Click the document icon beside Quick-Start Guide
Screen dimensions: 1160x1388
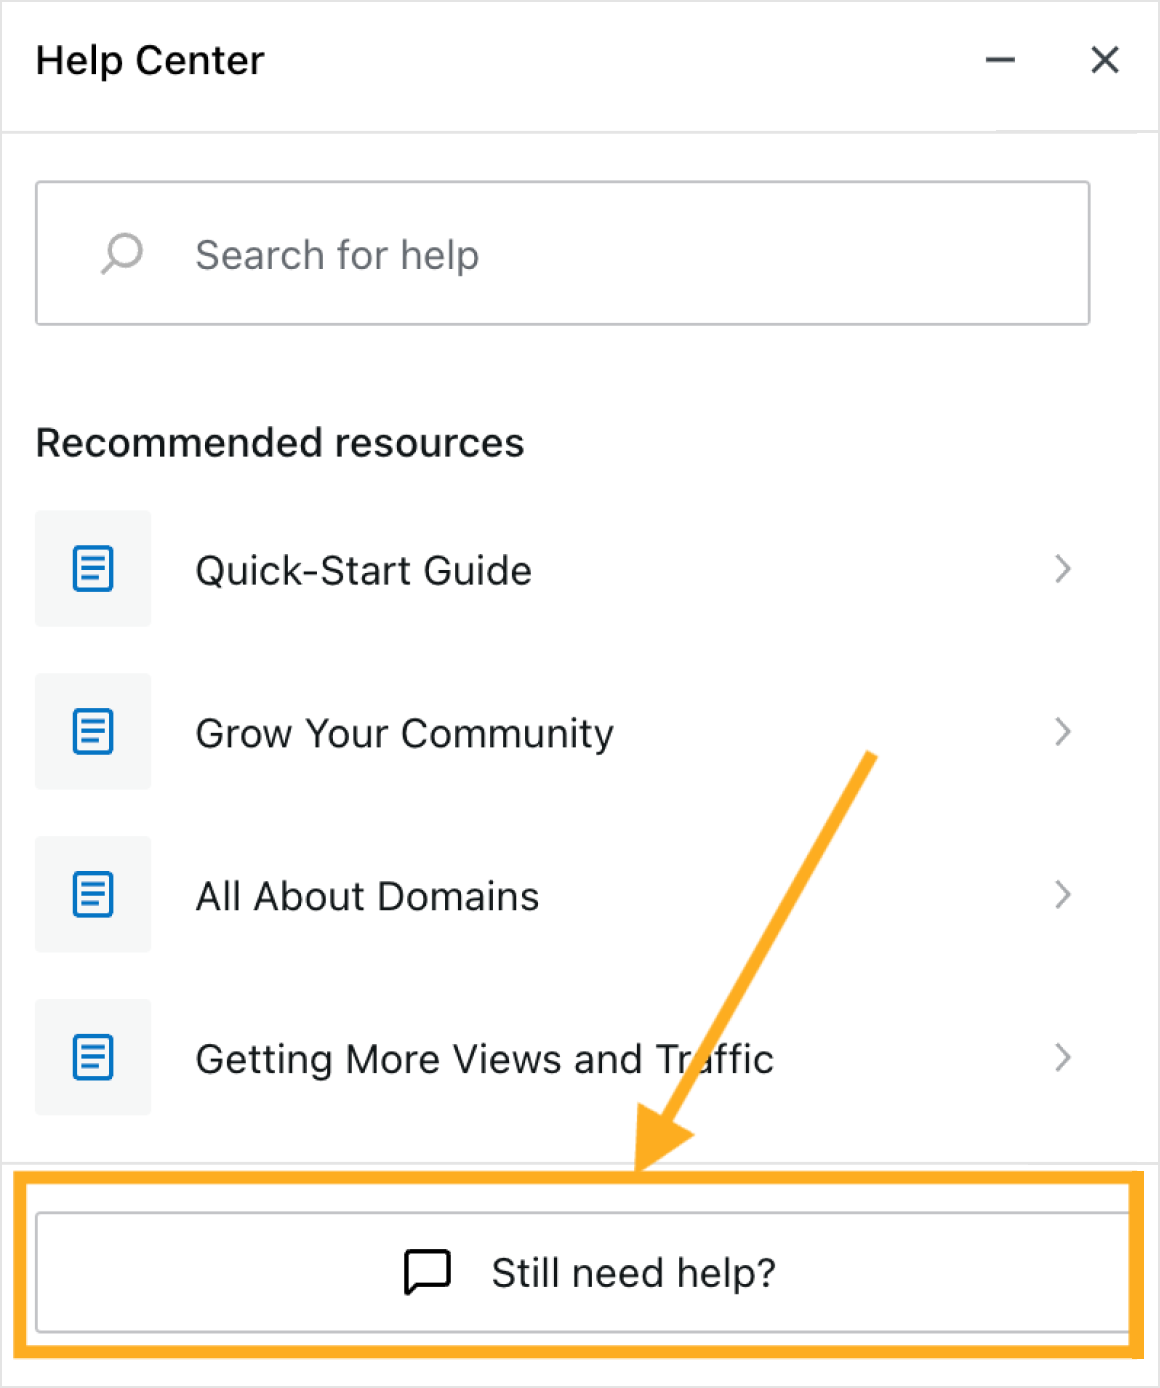[92, 568]
